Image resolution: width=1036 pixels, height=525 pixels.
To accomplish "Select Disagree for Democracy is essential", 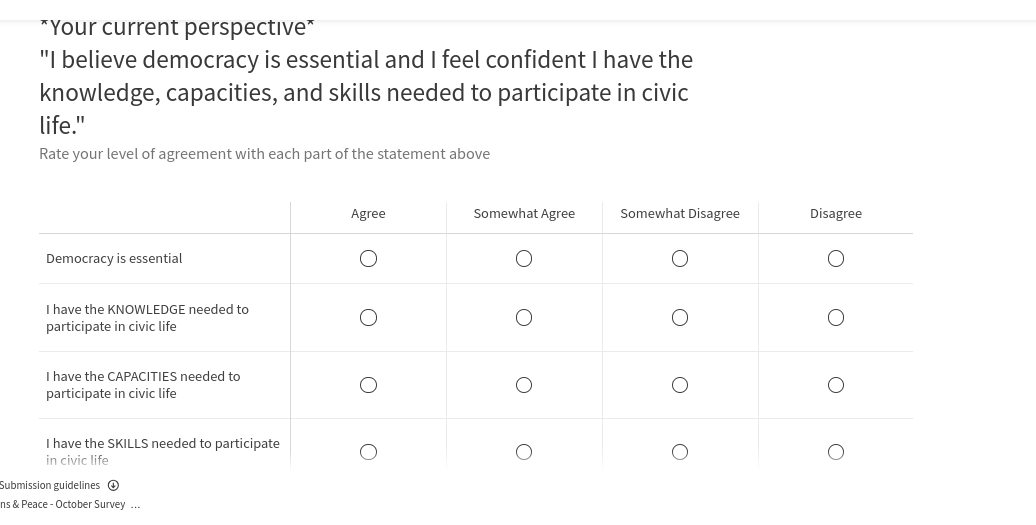I will (836, 259).
